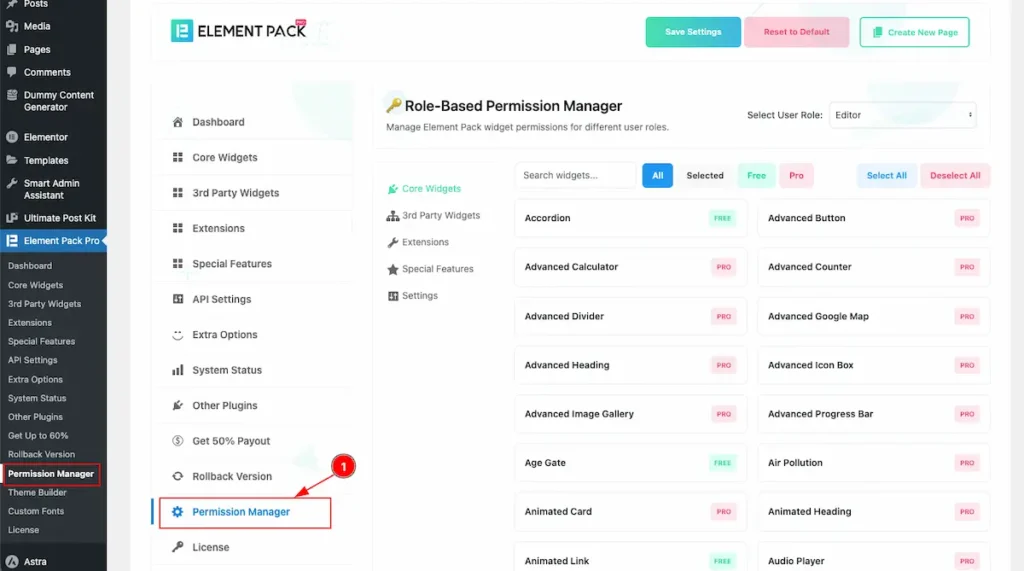Click the Get 50% Payout dollar icon
Viewport: 1024px width, 571px height.
(x=178, y=440)
